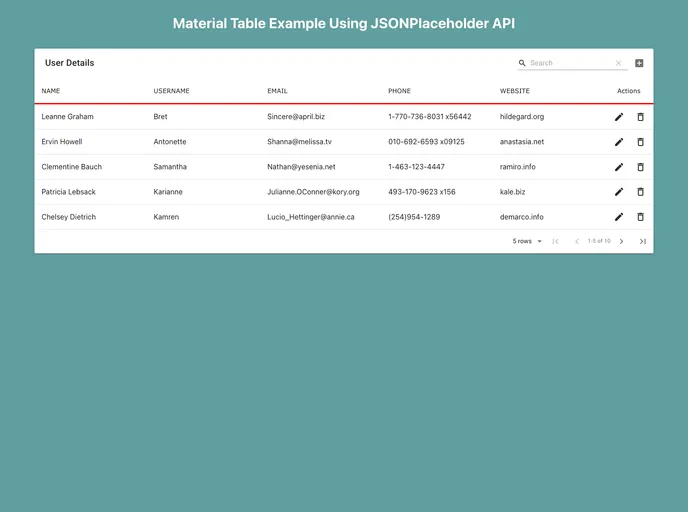Open the 5 rows per page dropdown
Image resolution: width=688 pixels, height=512 pixels.
pos(527,241)
